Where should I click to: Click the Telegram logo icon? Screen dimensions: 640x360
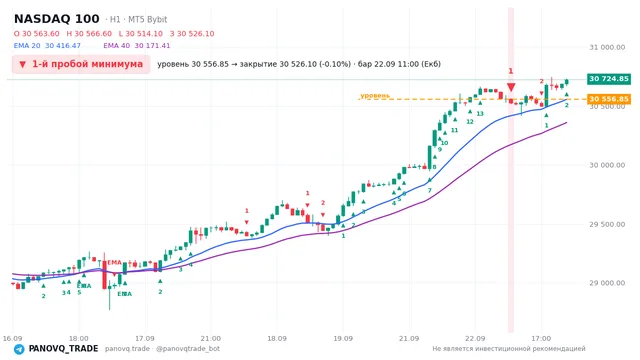click(x=19, y=349)
